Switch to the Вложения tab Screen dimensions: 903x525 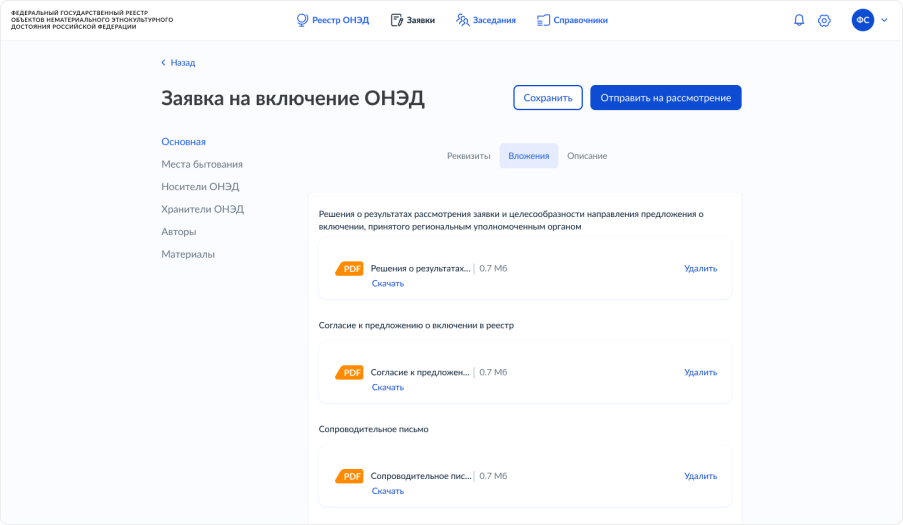point(529,156)
